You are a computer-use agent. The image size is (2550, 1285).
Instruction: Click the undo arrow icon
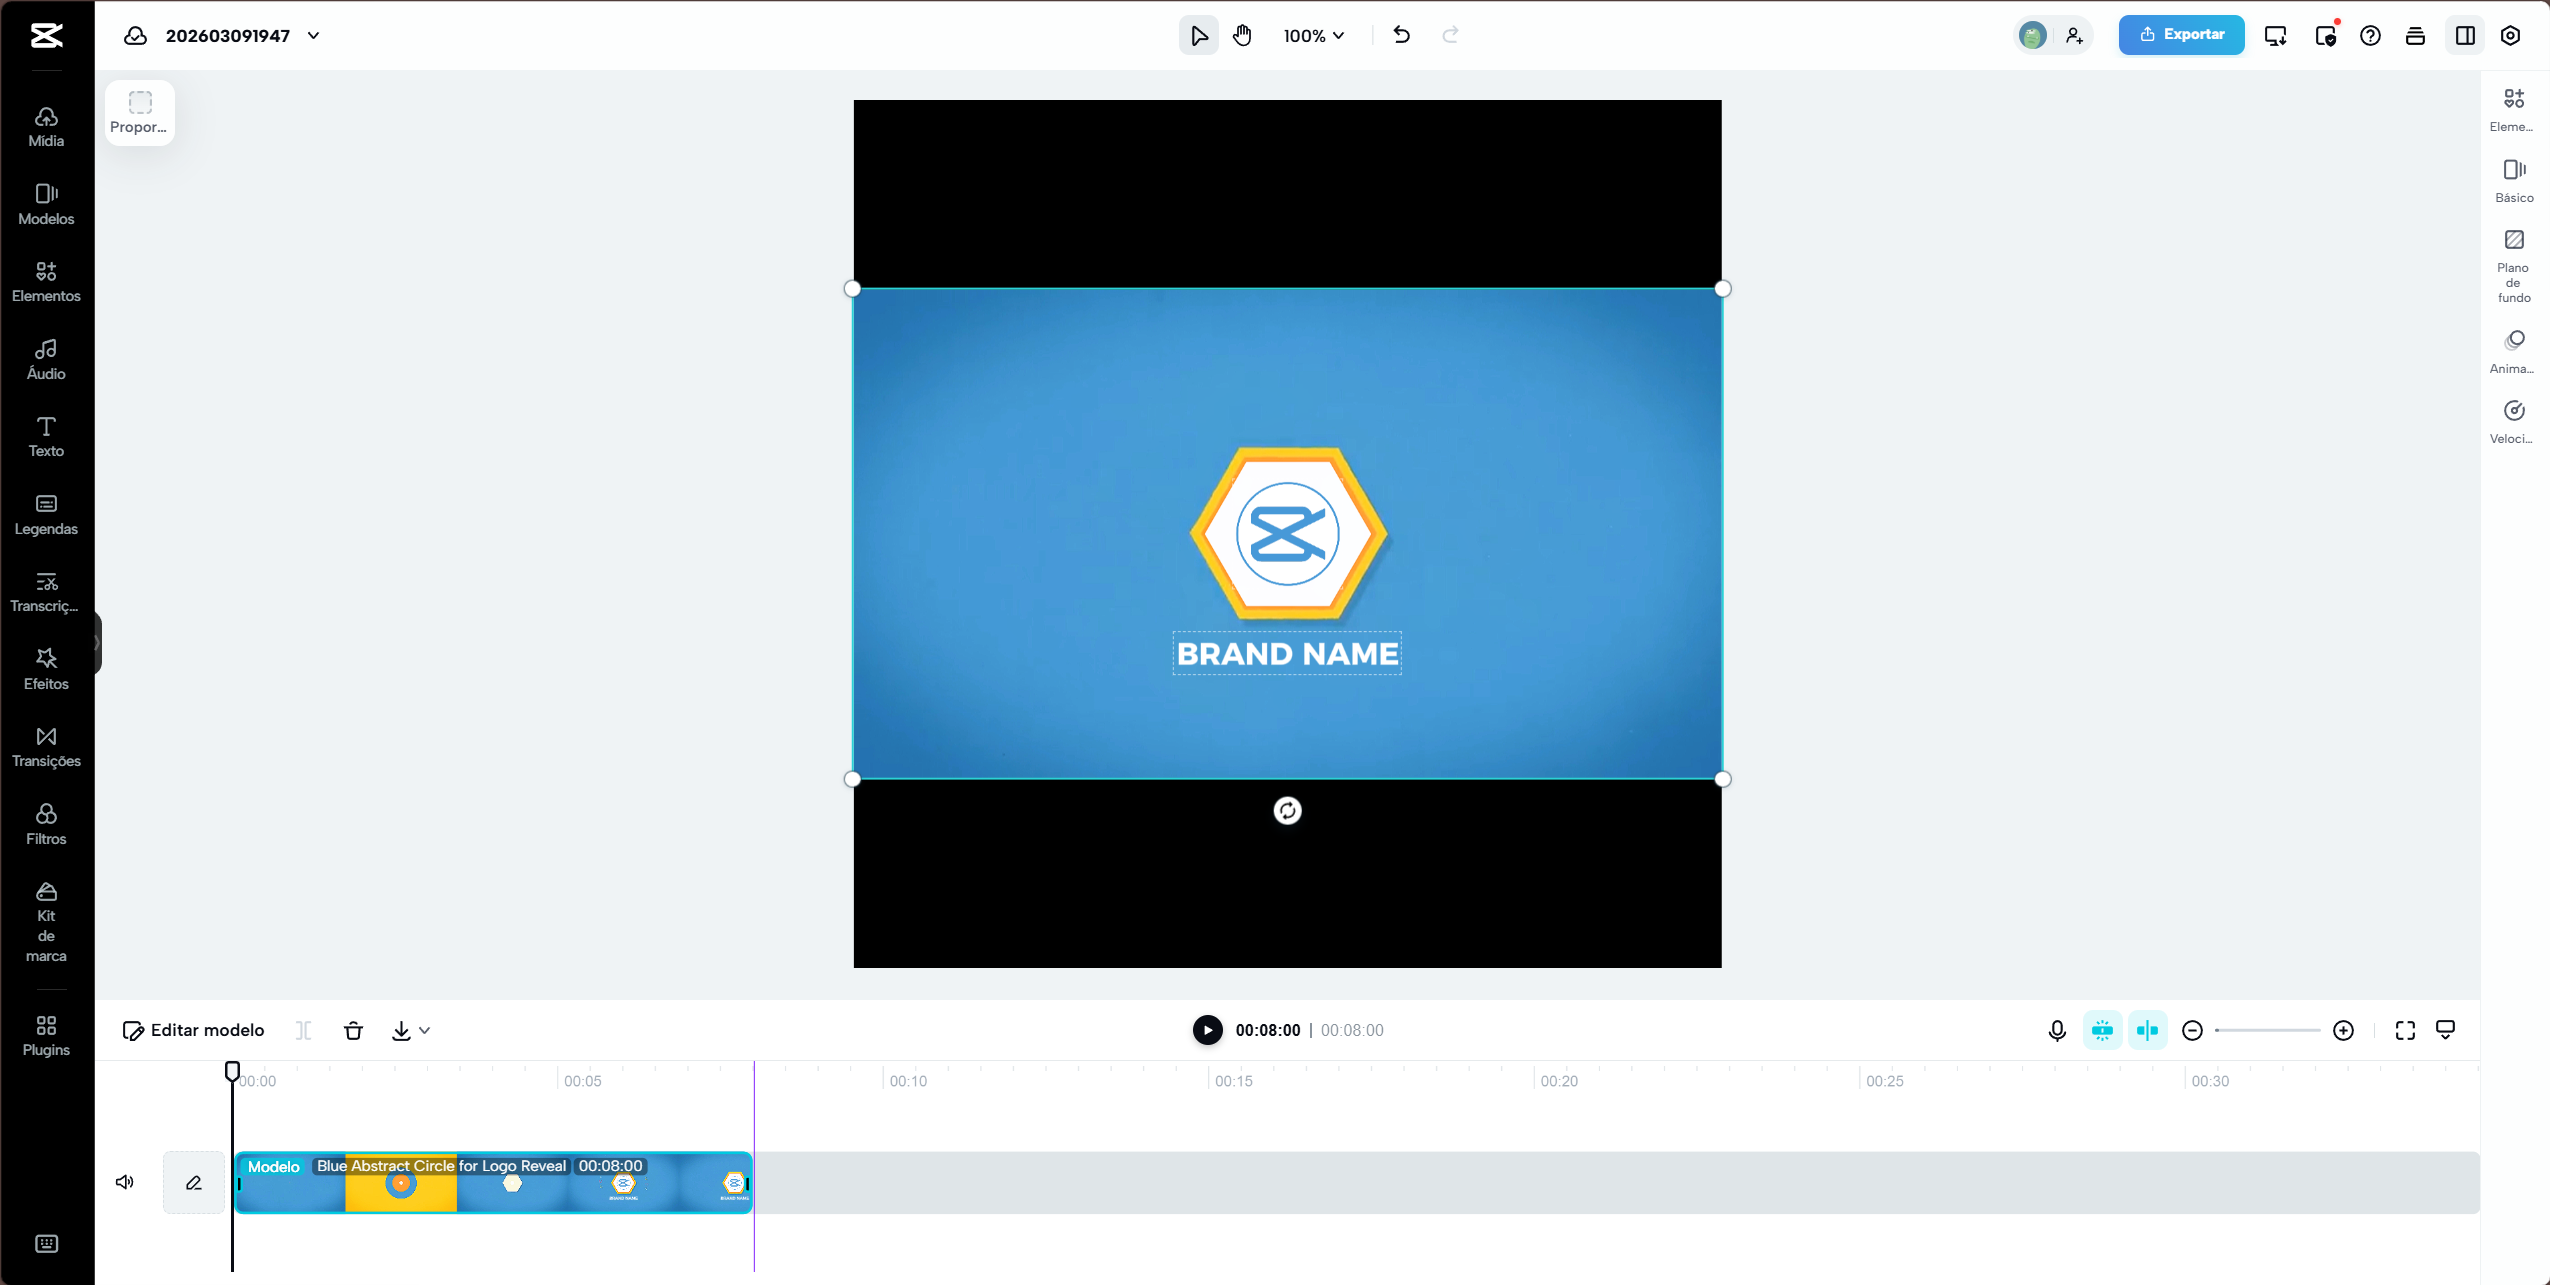tap(1401, 35)
